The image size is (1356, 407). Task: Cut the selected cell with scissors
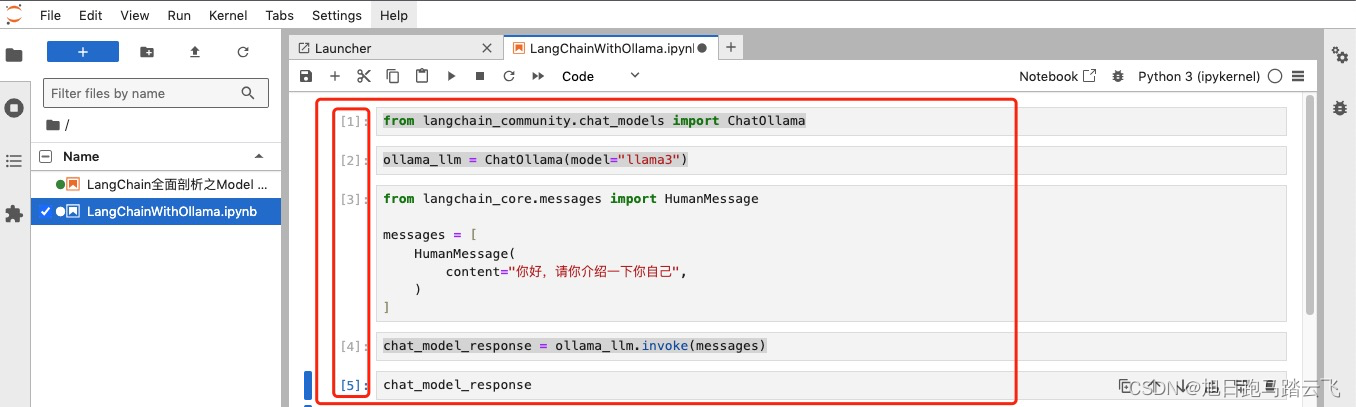pos(364,76)
